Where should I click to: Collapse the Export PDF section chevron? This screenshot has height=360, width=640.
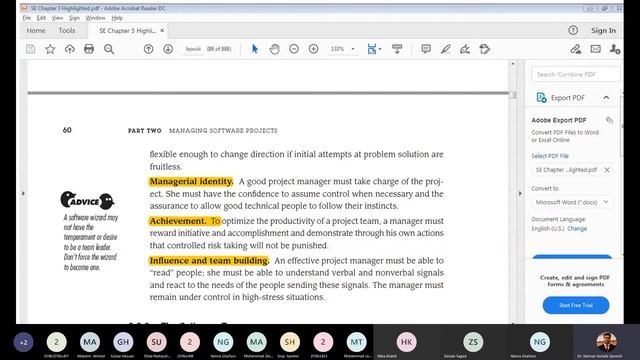click(x=606, y=98)
